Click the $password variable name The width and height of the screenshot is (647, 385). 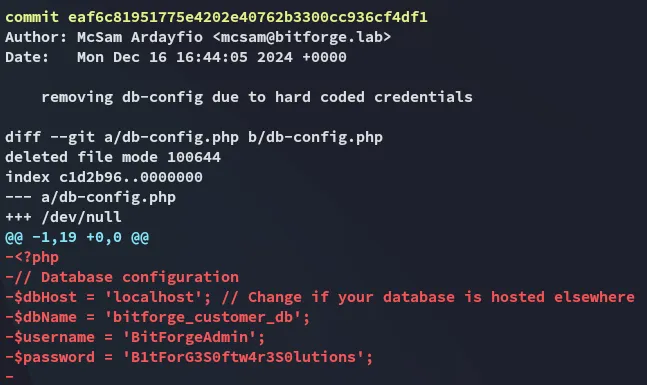pyautogui.click(x=54, y=357)
